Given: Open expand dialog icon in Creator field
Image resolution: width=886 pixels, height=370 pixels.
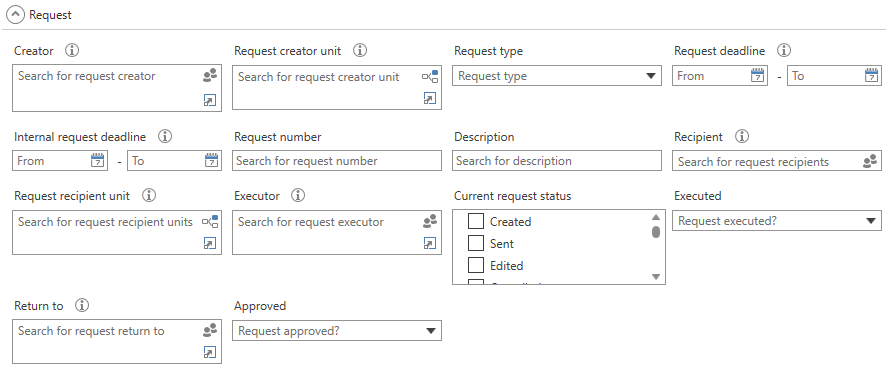Looking at the screenshot, I should tap(210, 101).
